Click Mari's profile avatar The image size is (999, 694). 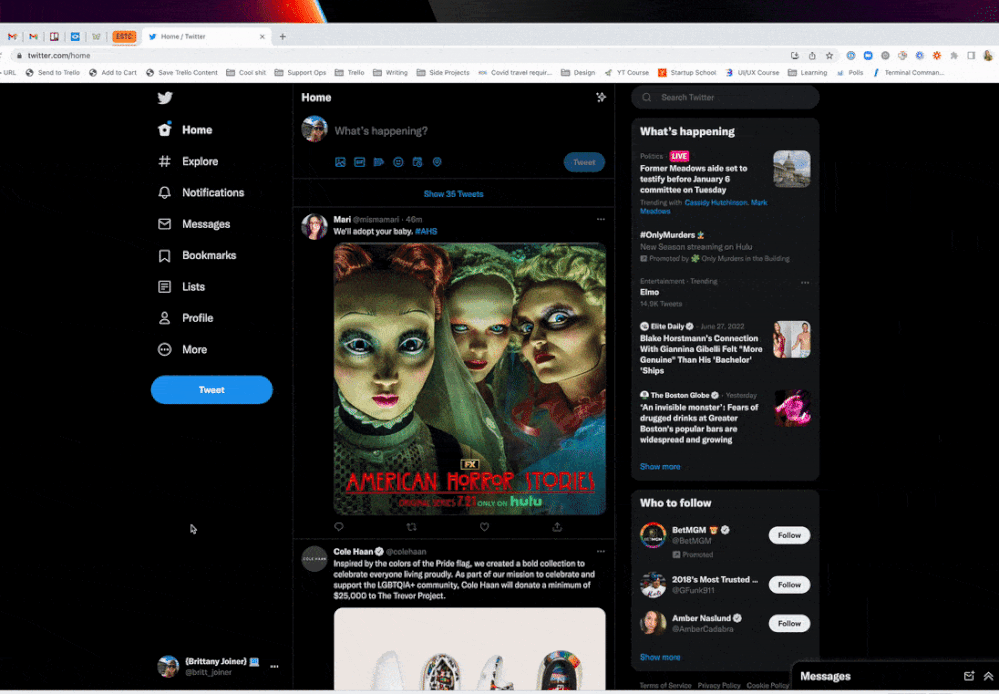[x=314, y=227]
